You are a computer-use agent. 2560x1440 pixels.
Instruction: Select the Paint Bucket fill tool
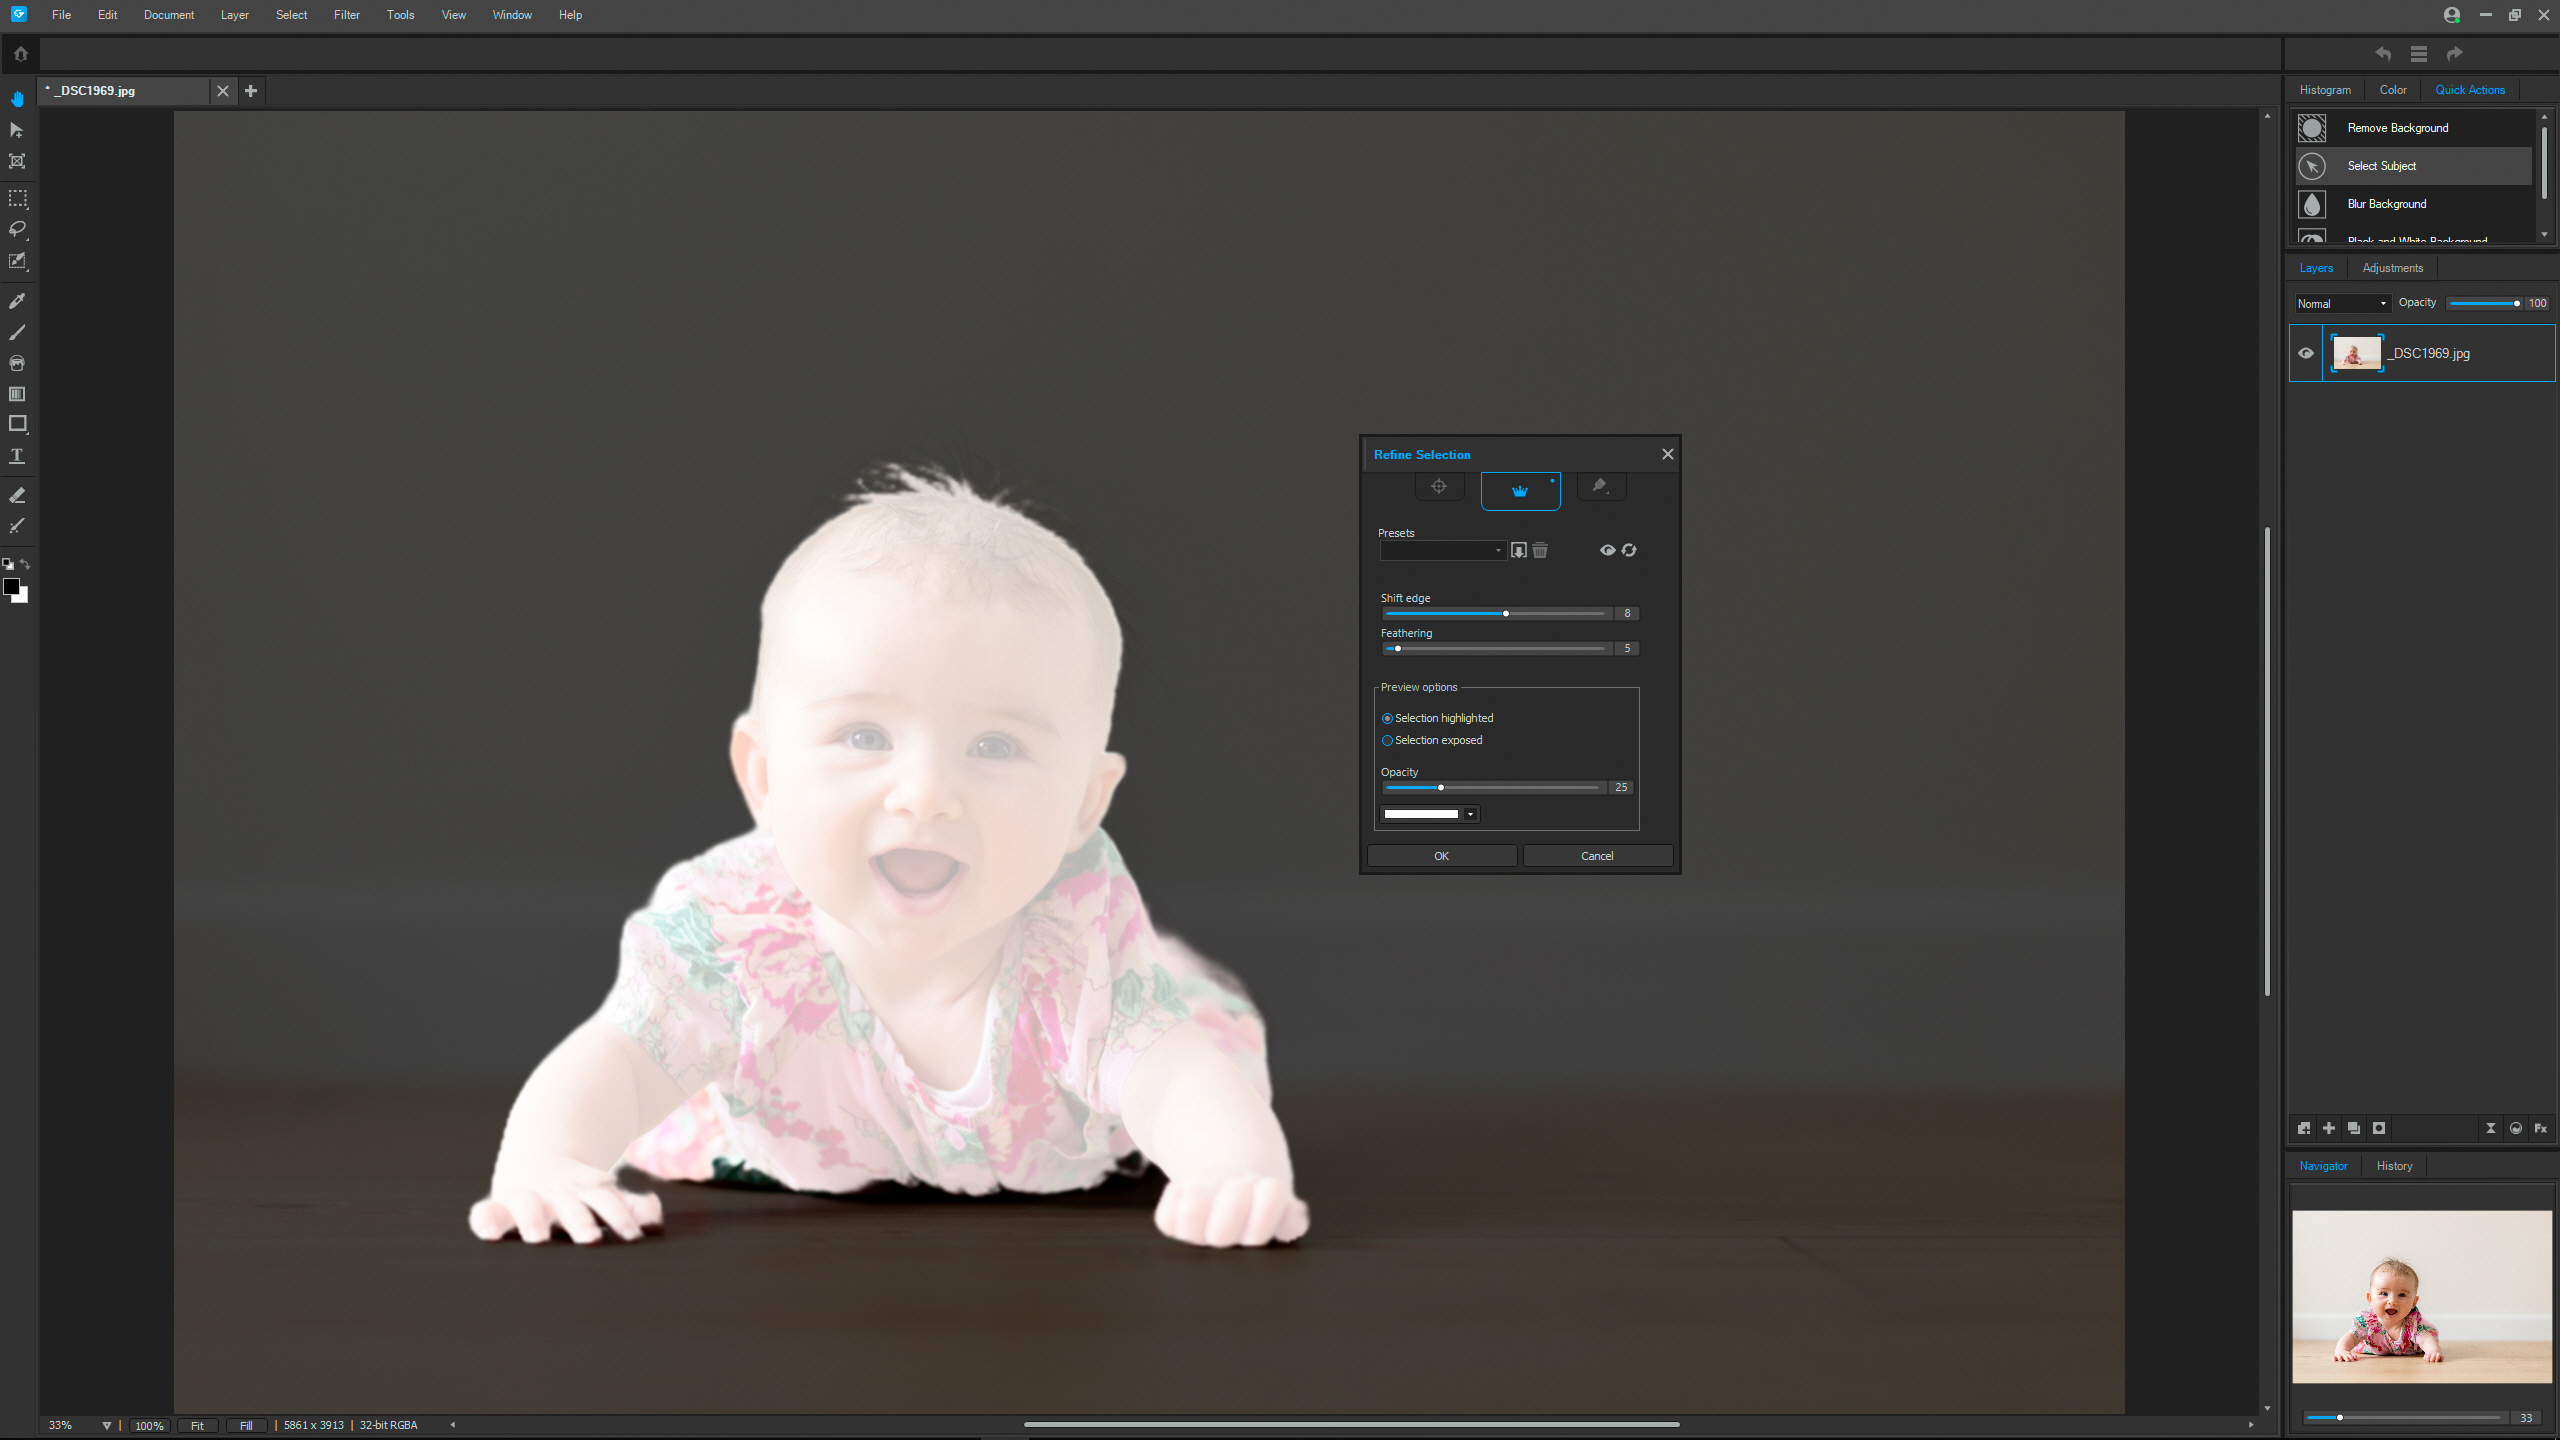pyautogui.click(x=17, y=362)
